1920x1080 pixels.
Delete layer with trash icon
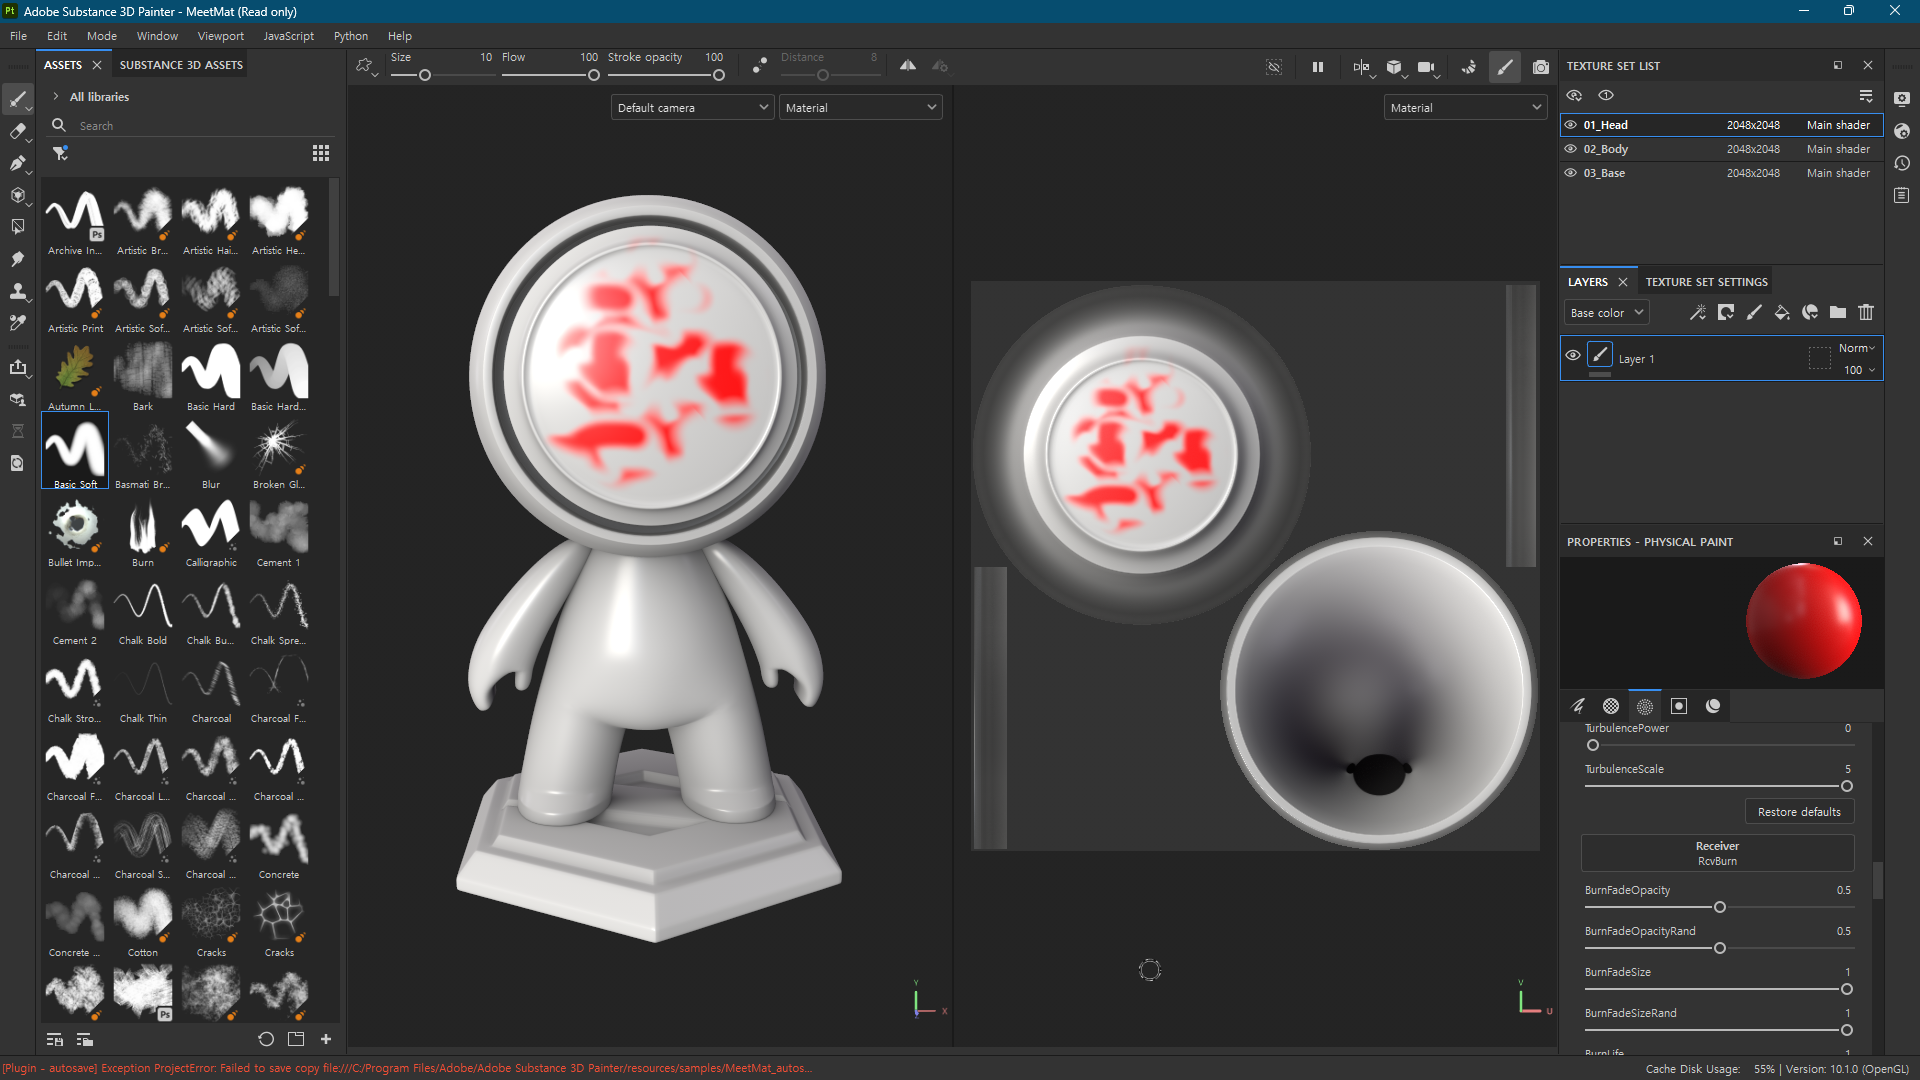tap(1866, 313)
